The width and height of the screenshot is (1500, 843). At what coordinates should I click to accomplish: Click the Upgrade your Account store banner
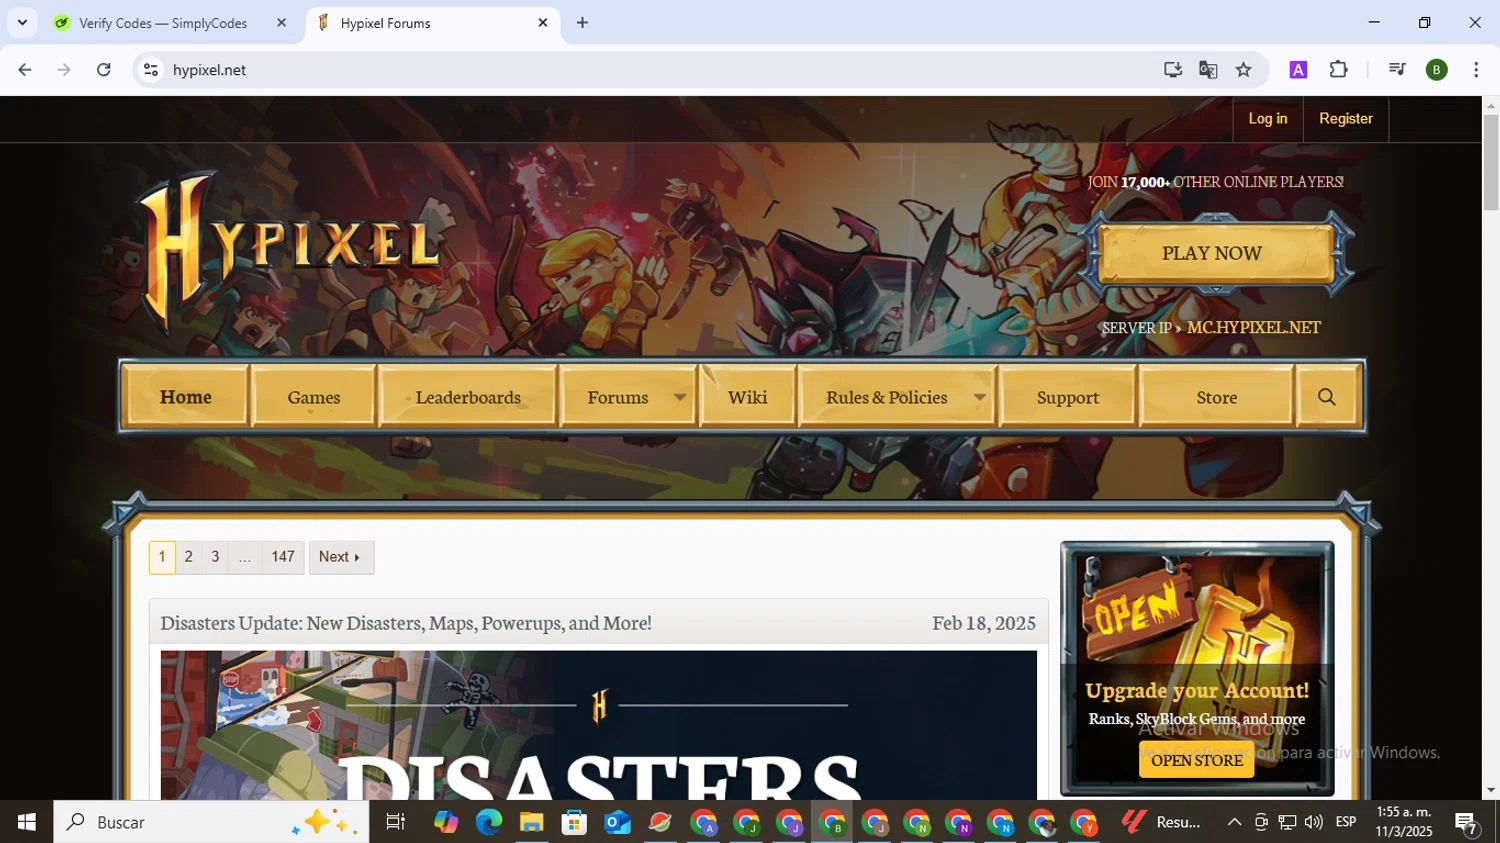[x=1197, y=668]
